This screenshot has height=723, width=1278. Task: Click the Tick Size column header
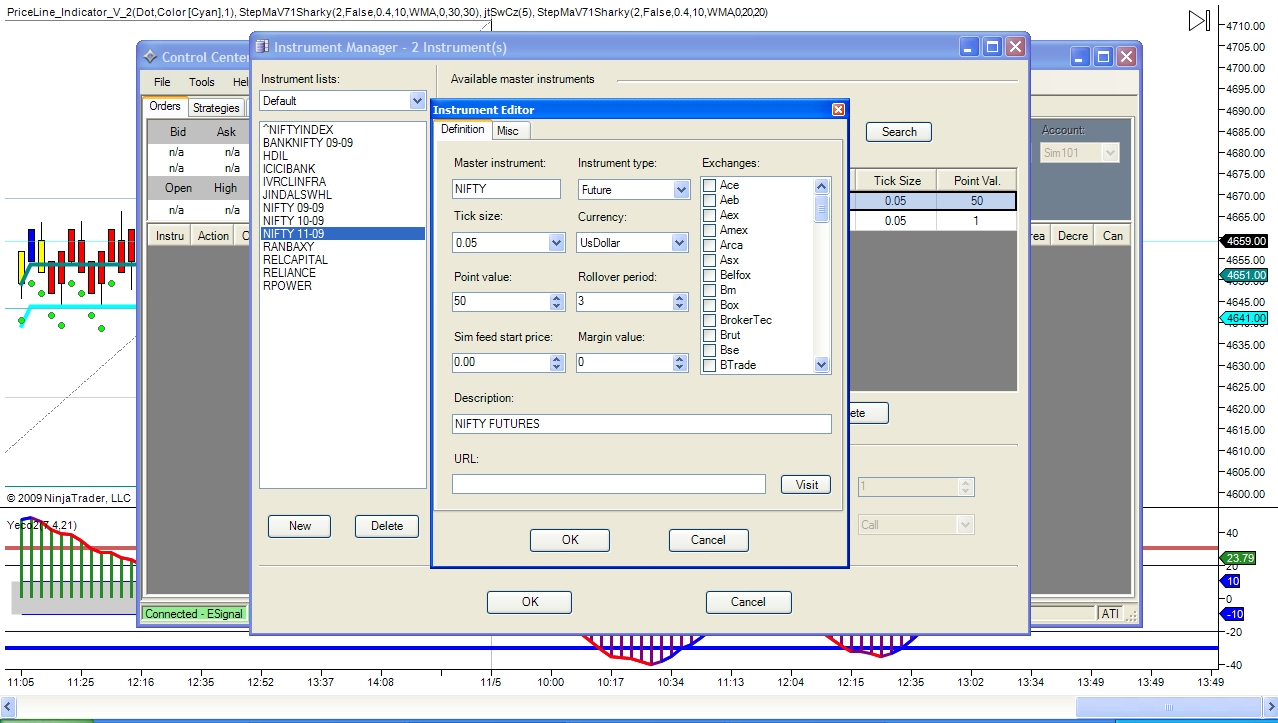coord(897,181)
